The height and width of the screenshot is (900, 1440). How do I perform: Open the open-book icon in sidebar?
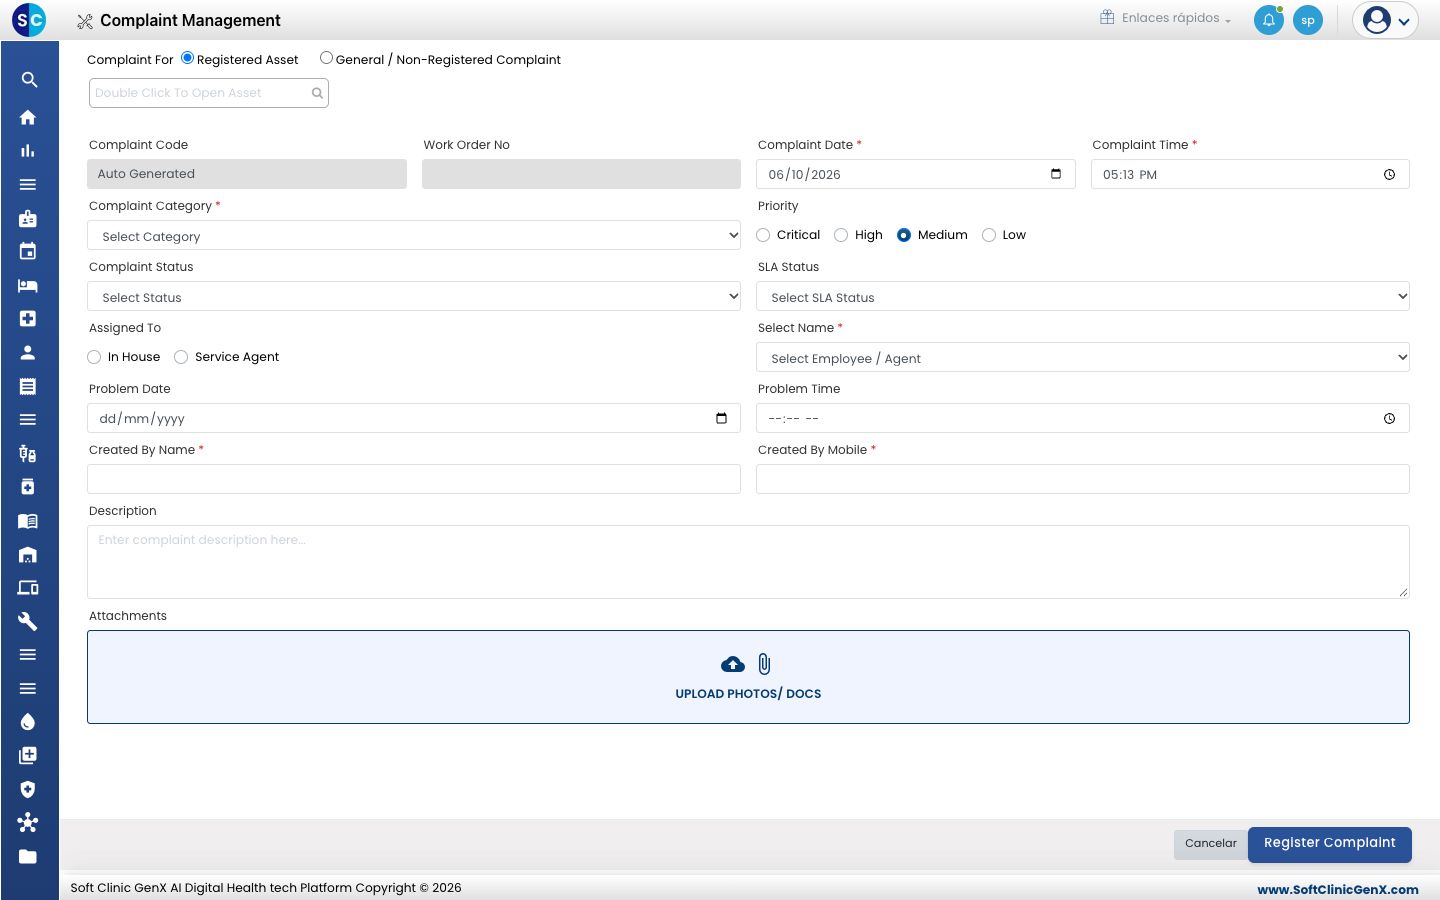pyautogui.click(x=28, y=521)
